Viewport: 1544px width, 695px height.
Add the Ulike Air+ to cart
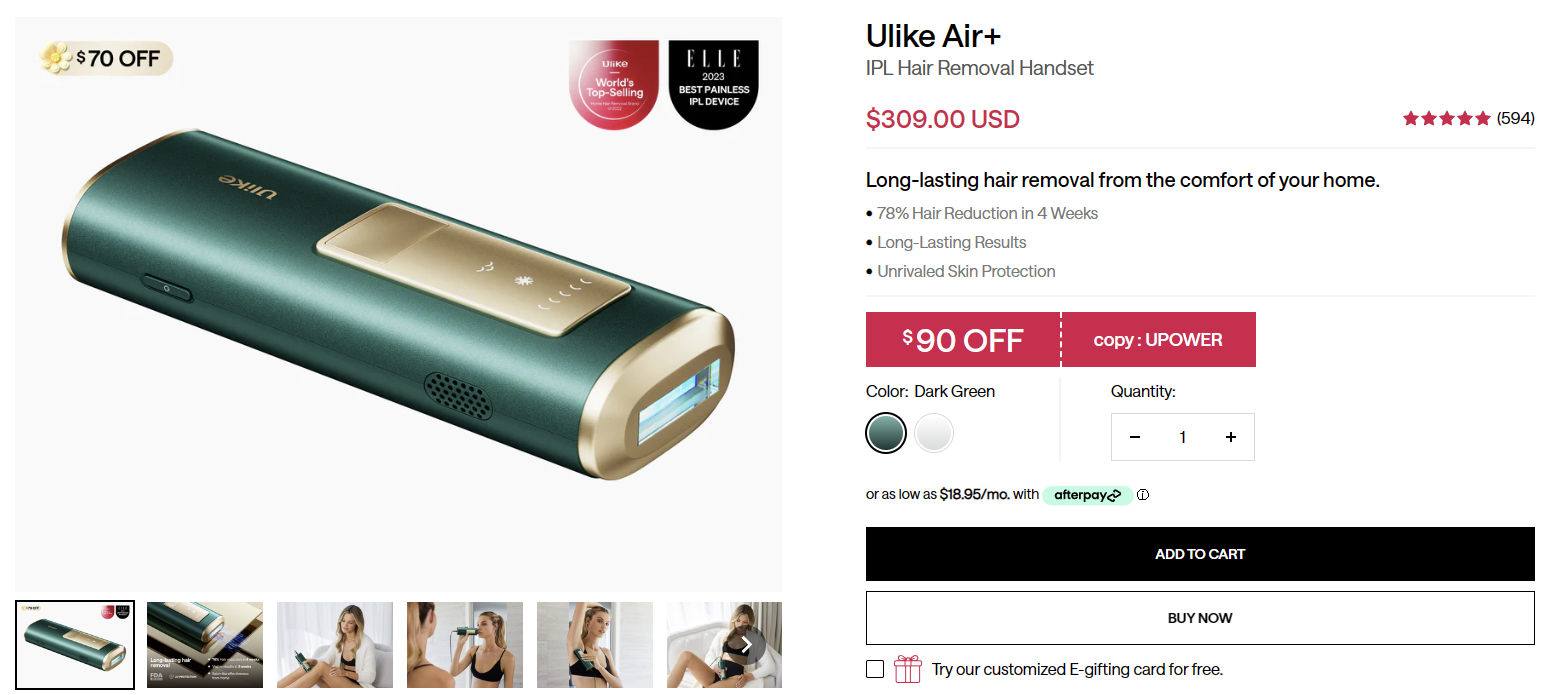click(x=1200, y=554)
